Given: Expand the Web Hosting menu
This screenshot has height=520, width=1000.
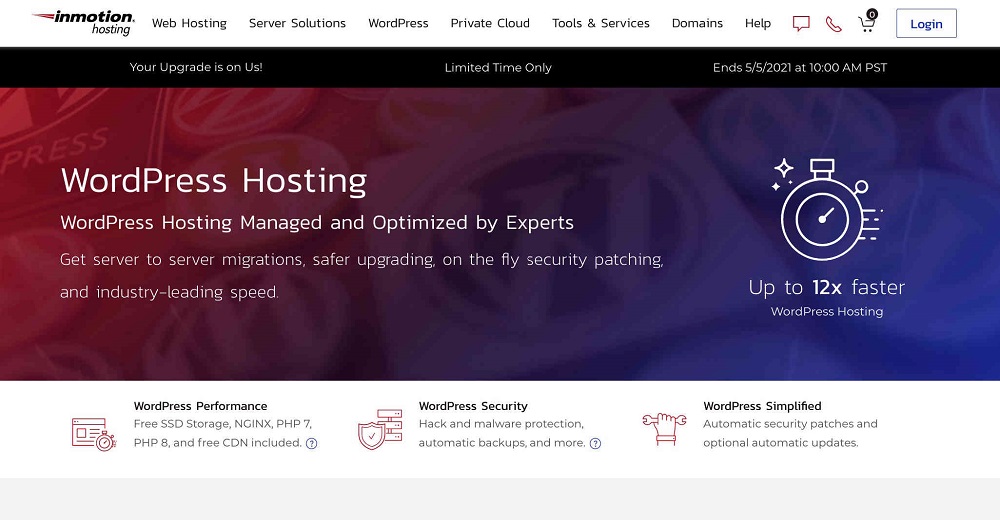Looking at the screenshot, I should coord(189,23).
